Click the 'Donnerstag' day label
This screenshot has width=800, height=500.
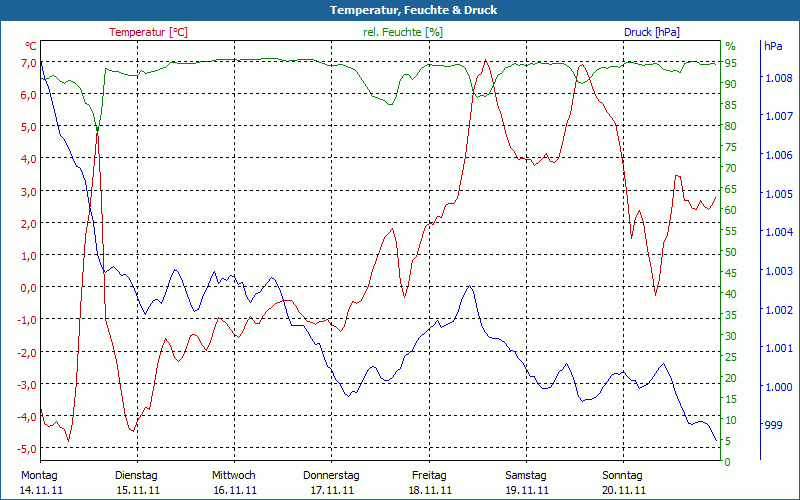(331, 476)
